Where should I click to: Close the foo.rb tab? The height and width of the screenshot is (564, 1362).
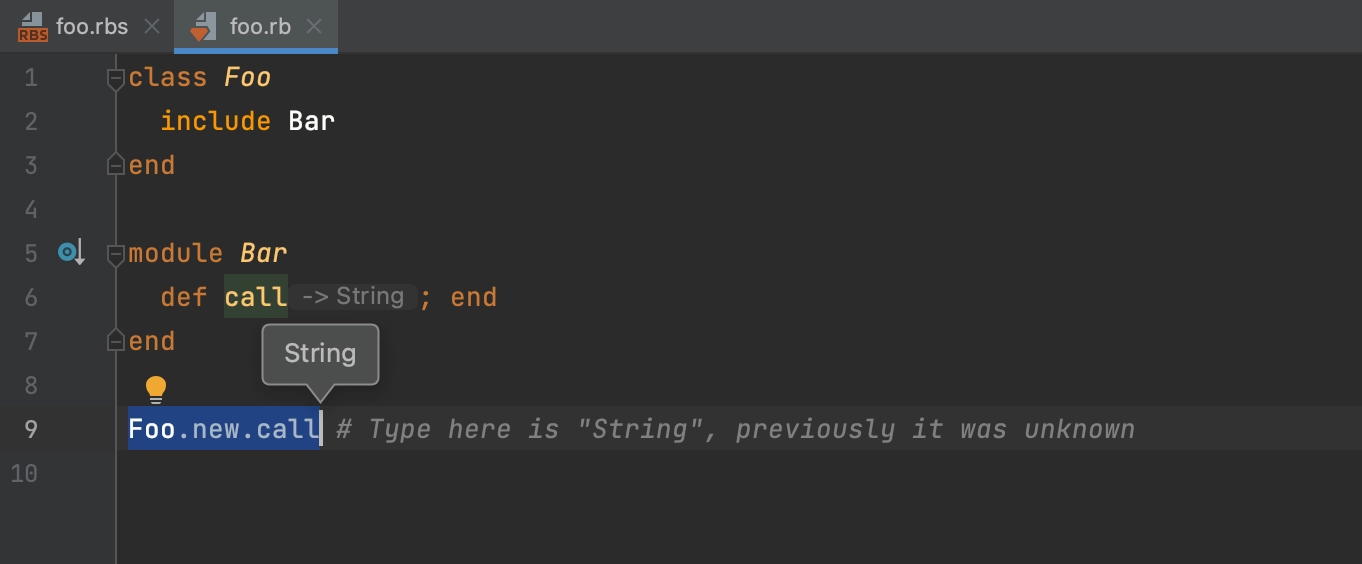[314, 27]
